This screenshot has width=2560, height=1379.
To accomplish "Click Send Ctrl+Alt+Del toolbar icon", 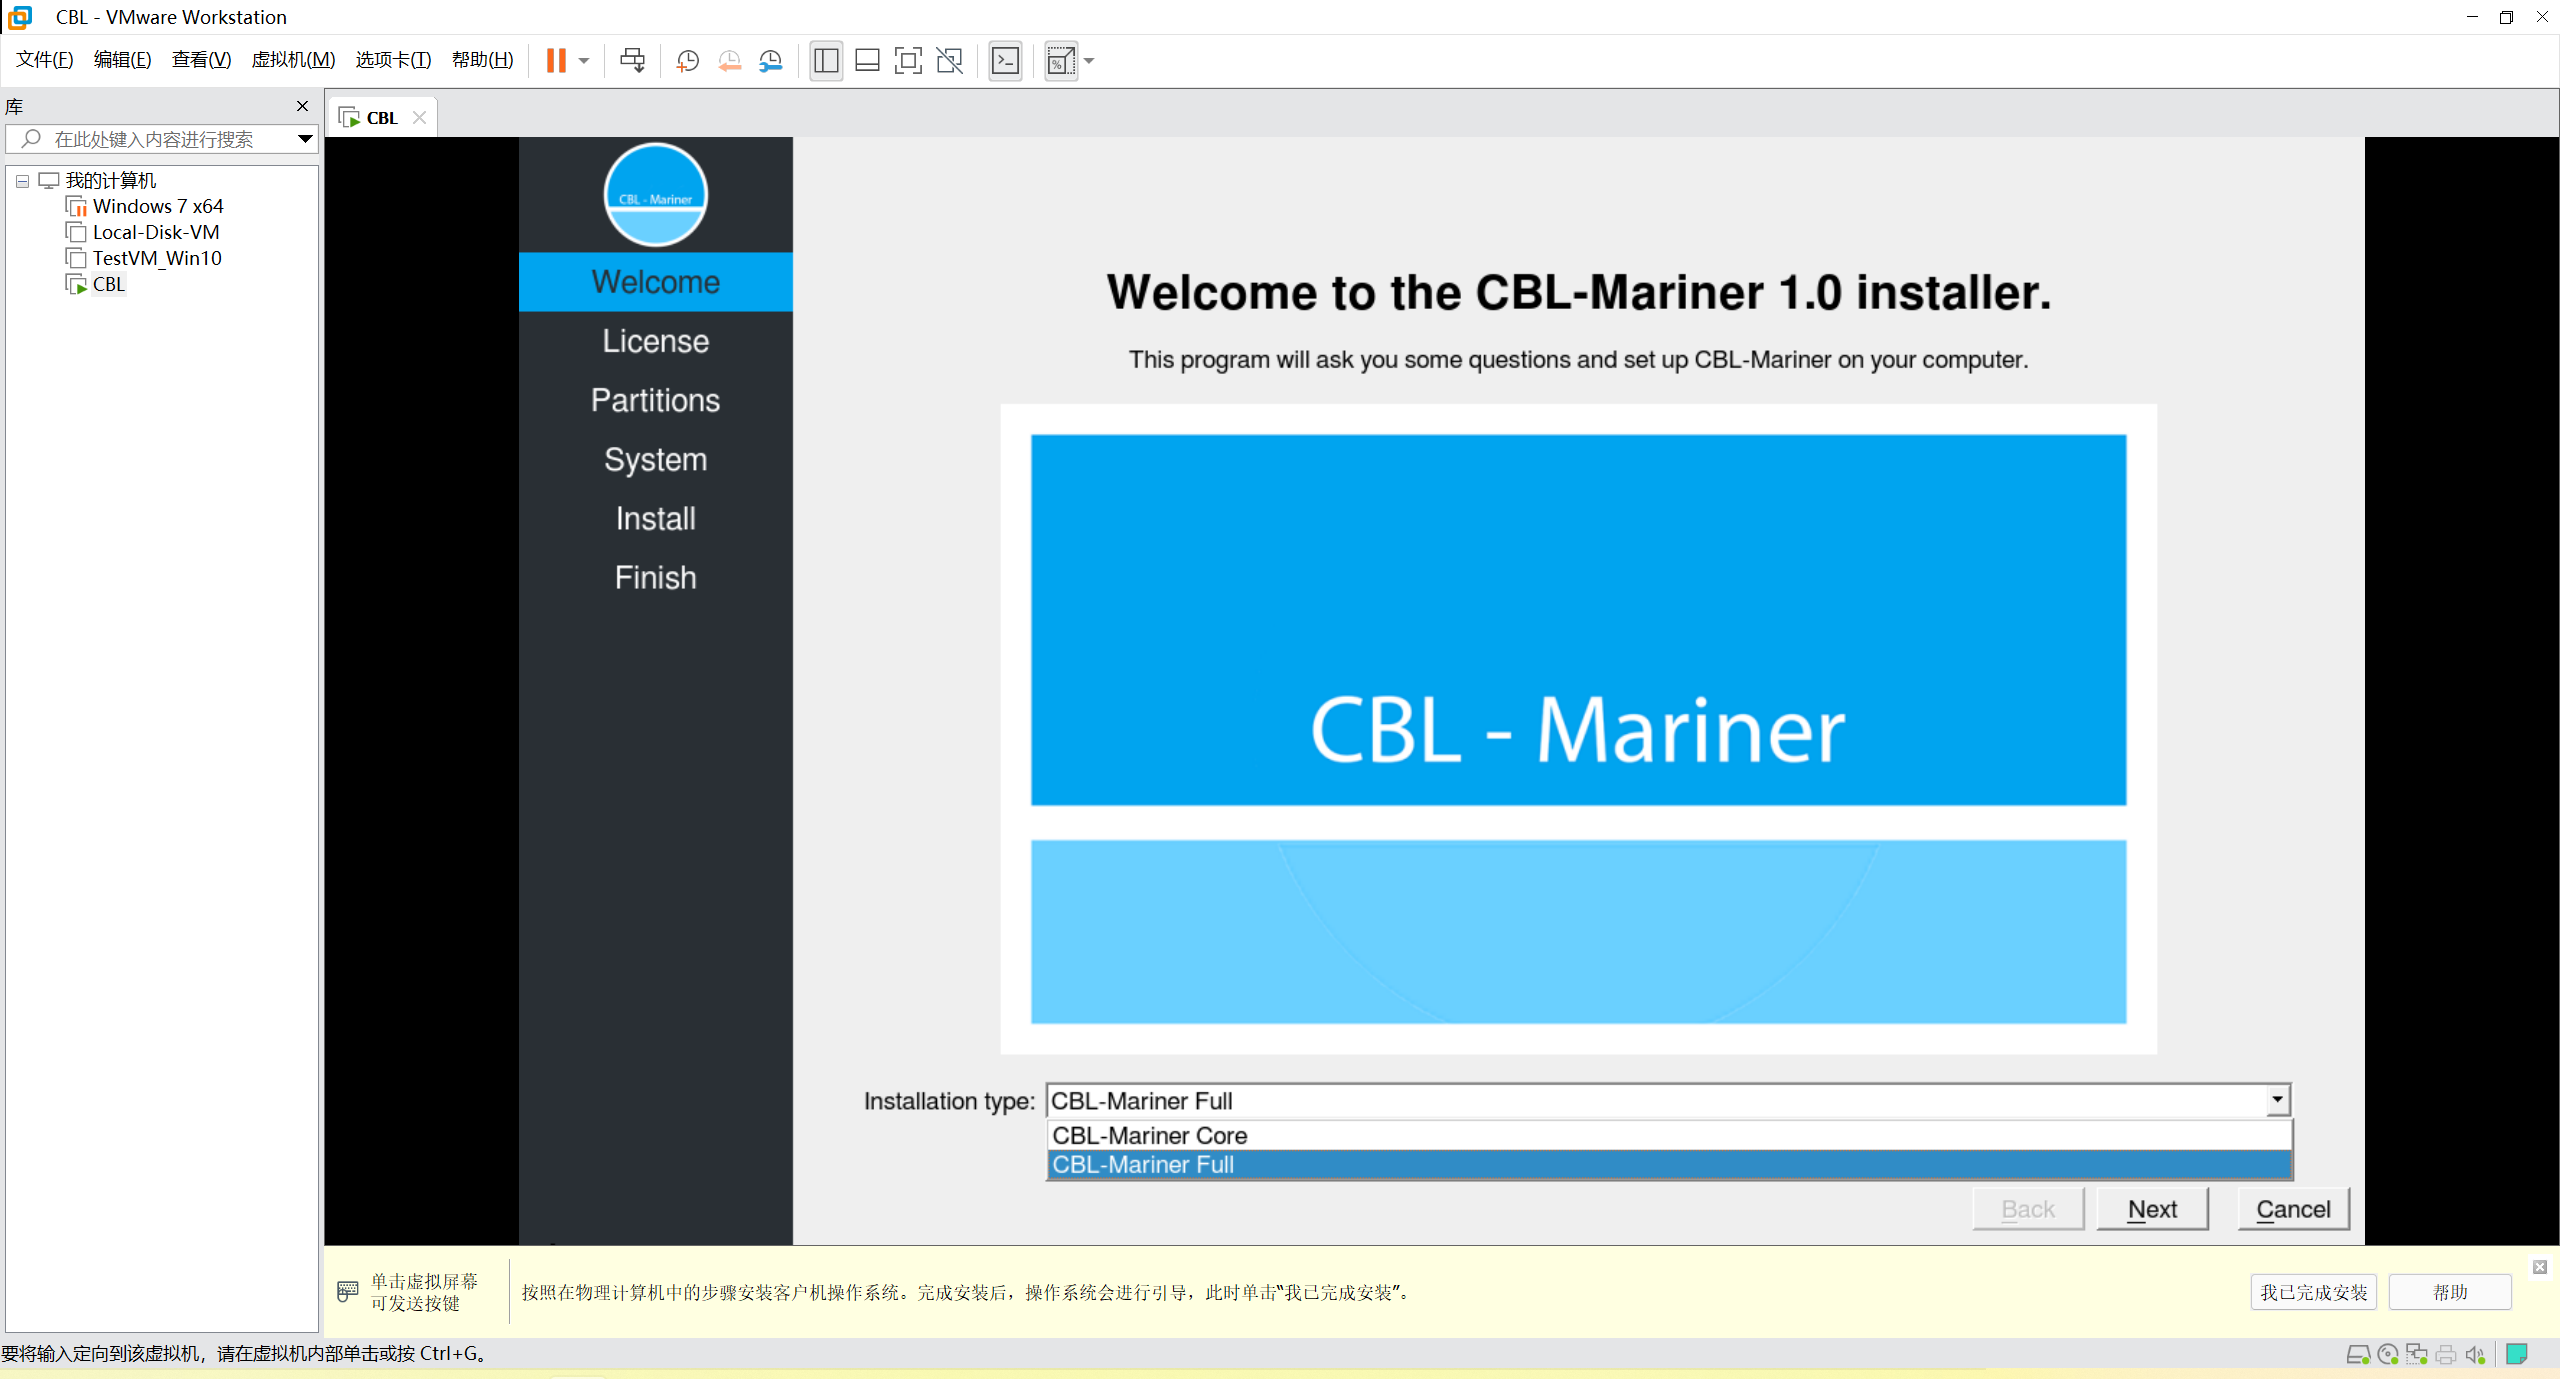I will [632, 61].
